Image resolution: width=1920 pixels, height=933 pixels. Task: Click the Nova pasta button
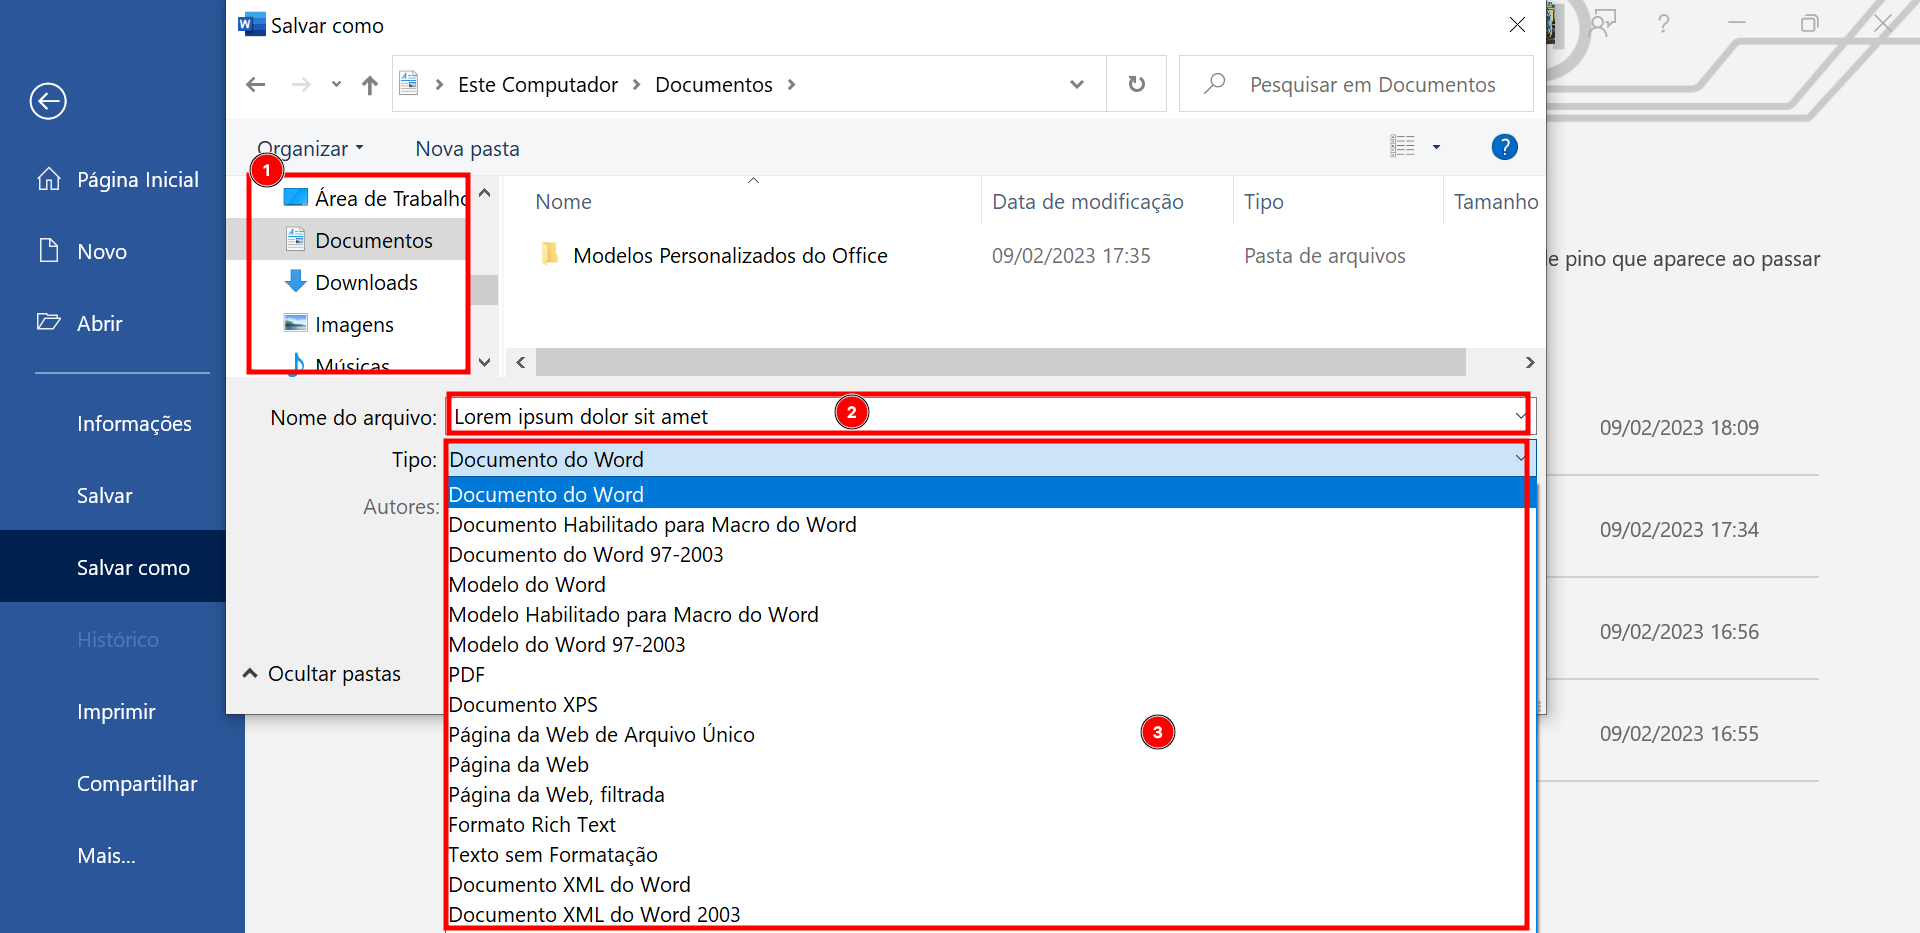tap(466, 148)
